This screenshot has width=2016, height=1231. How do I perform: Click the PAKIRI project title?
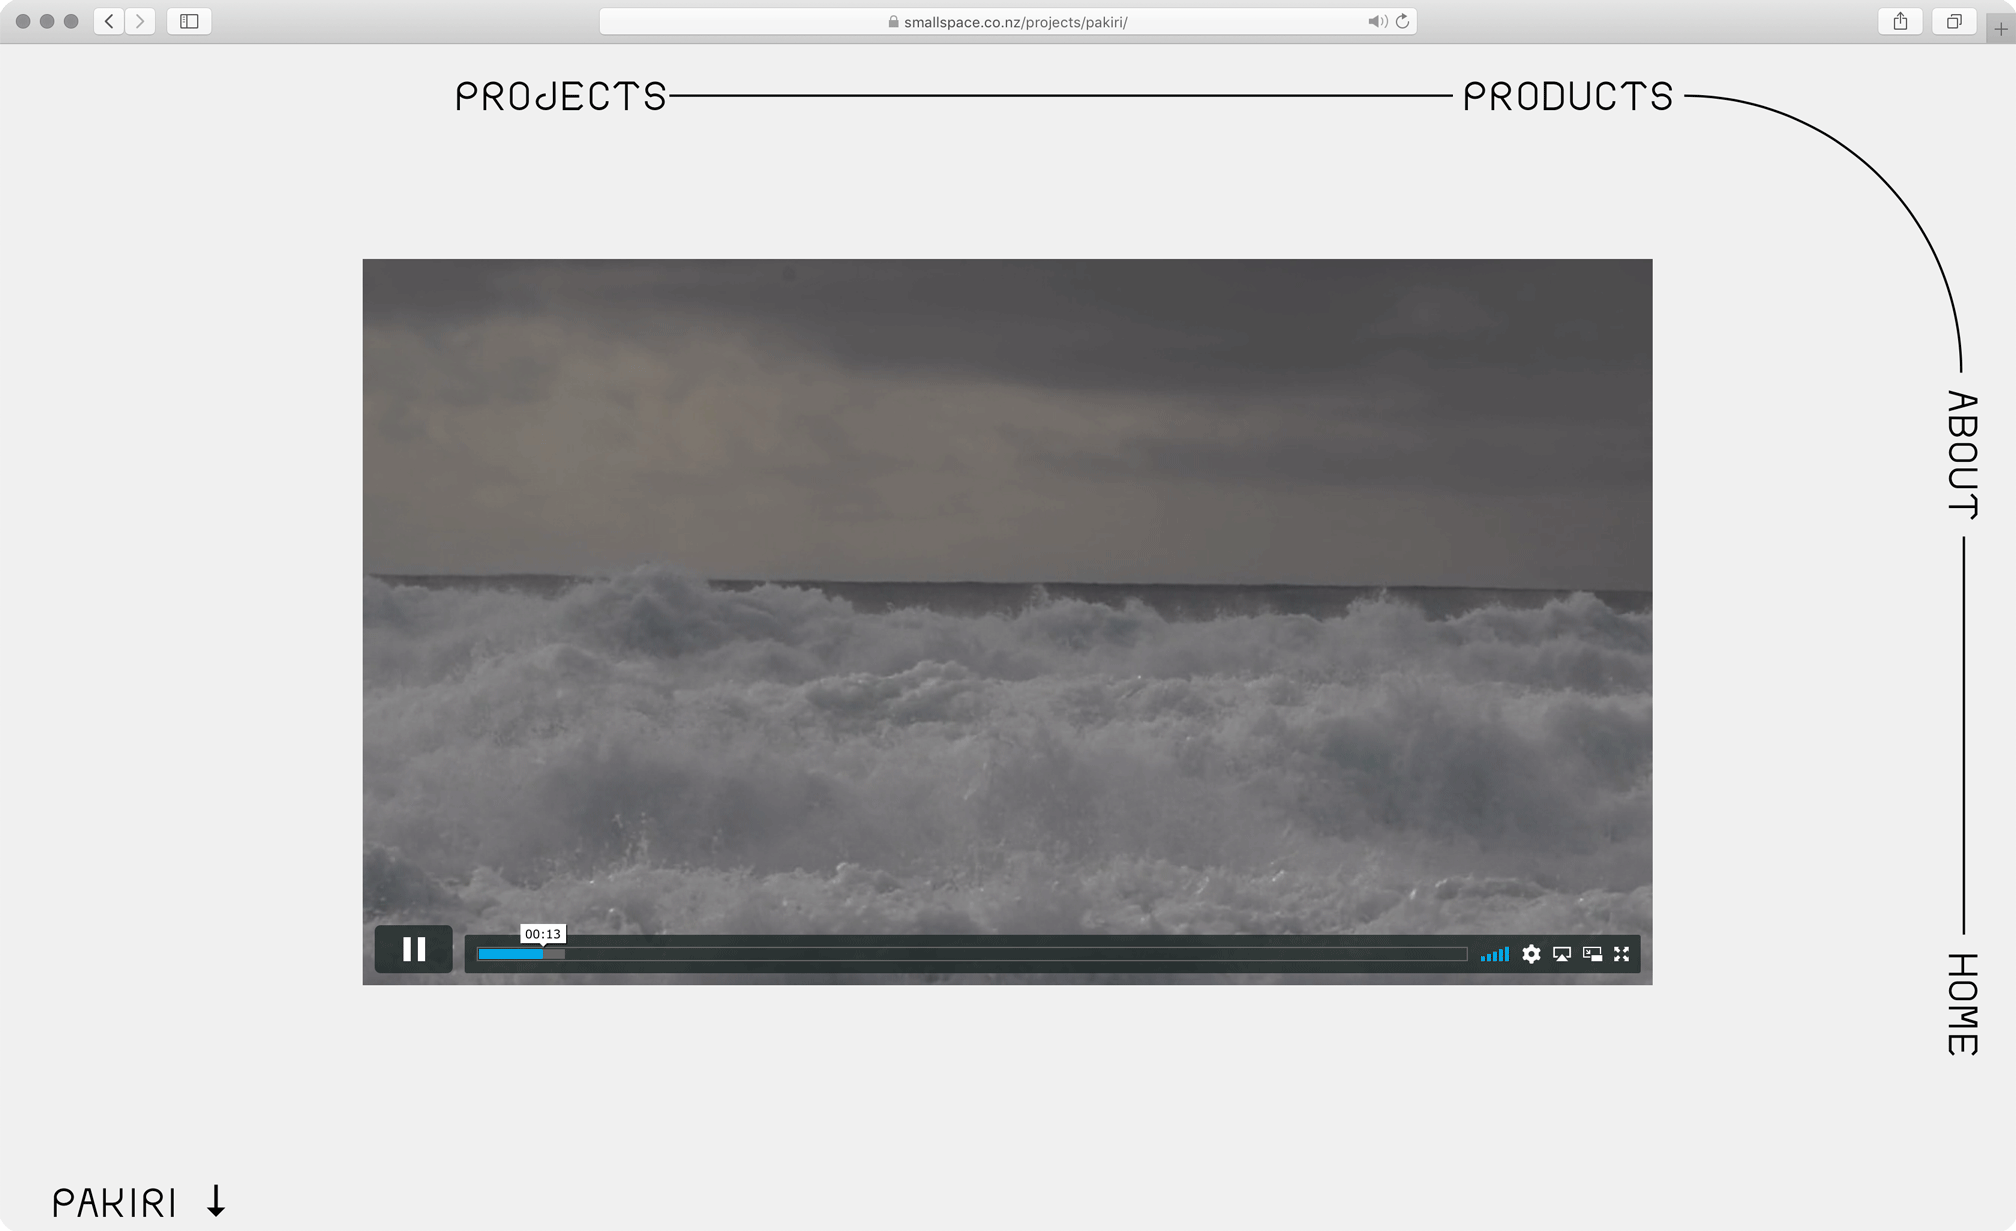click(x=114, y=1202)
